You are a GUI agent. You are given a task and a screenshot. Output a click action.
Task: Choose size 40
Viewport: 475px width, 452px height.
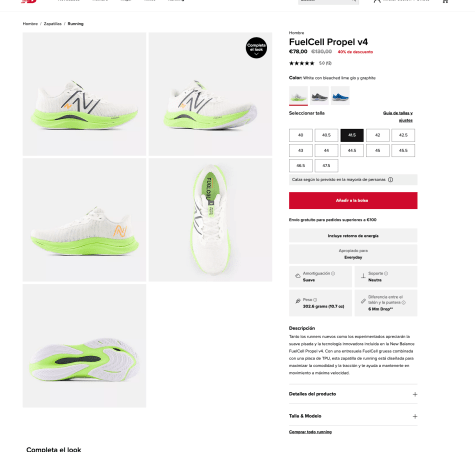click(301, 135)
